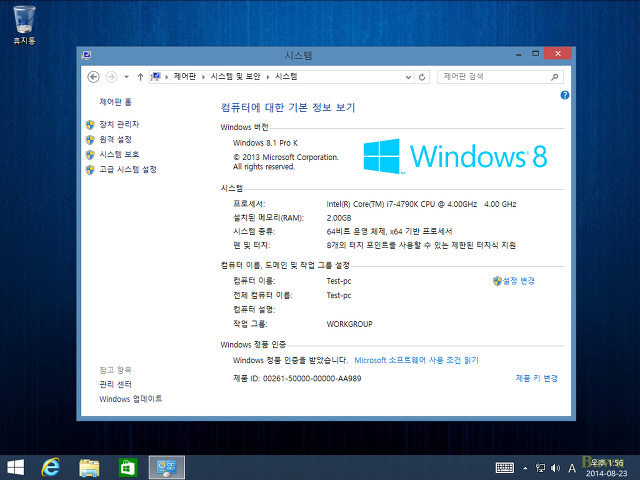The width and height of the screenshot is (640, 480).
Task: Refresh the System page
Action: click(422, 77)
